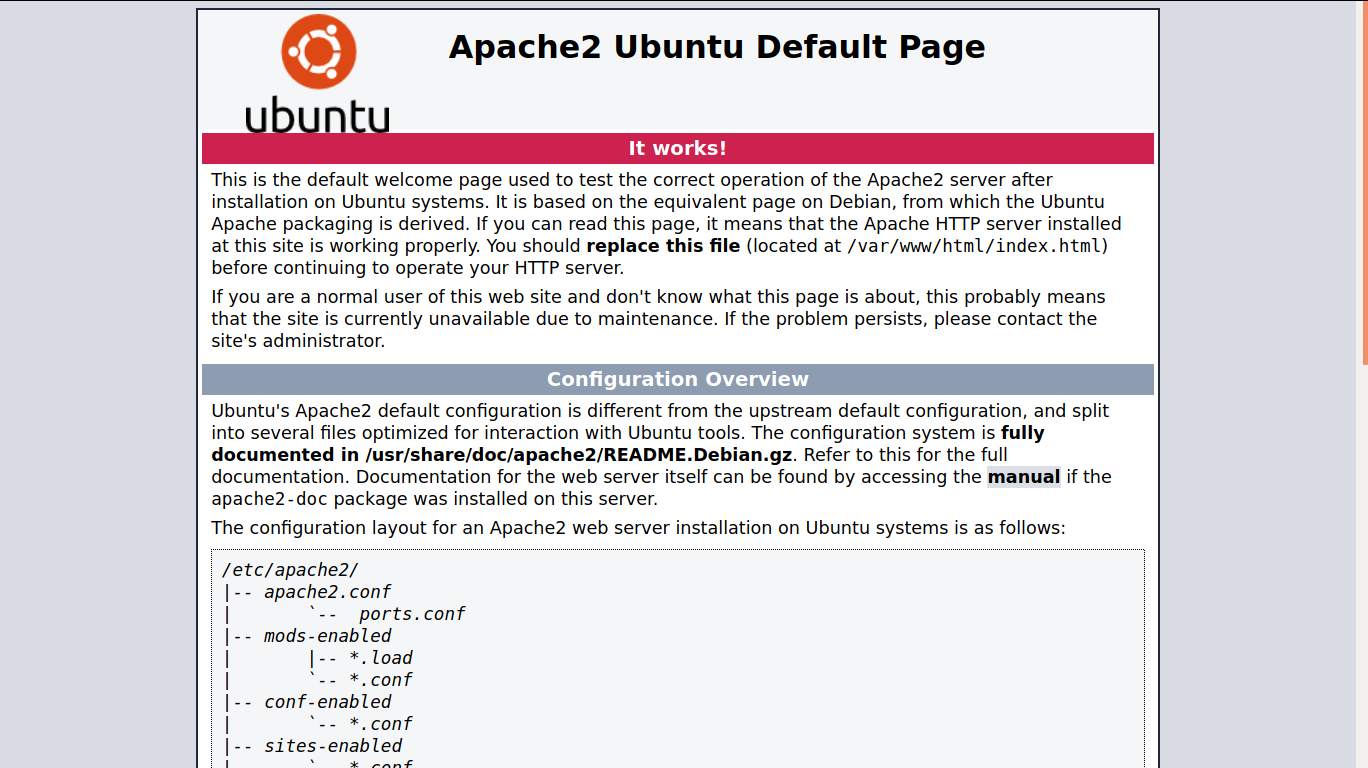Select the "/var/www/html/index.html" file path
The image size is (1368, 768).
[x=974, y=246]
